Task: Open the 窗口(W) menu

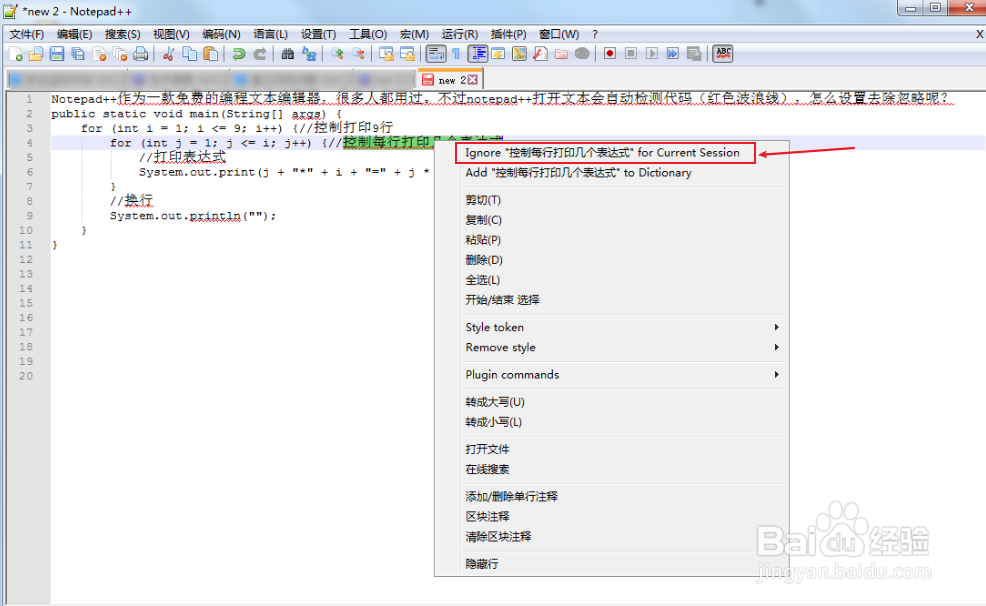Action: click(x=559, y=34)
